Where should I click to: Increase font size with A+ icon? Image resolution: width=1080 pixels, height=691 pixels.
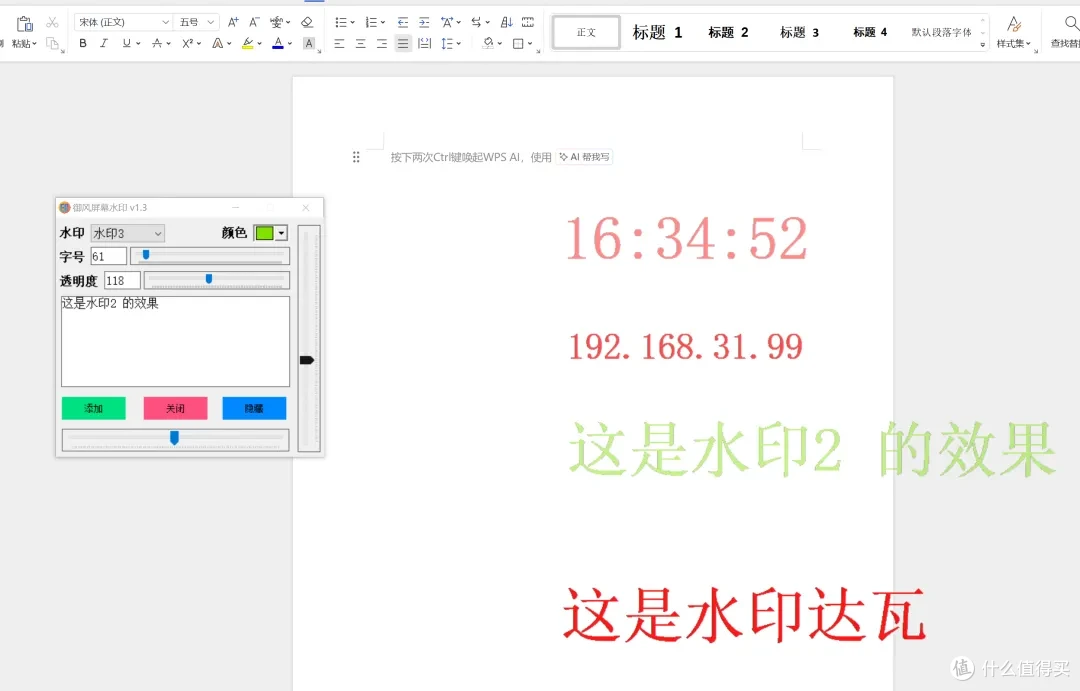(233, 22)
